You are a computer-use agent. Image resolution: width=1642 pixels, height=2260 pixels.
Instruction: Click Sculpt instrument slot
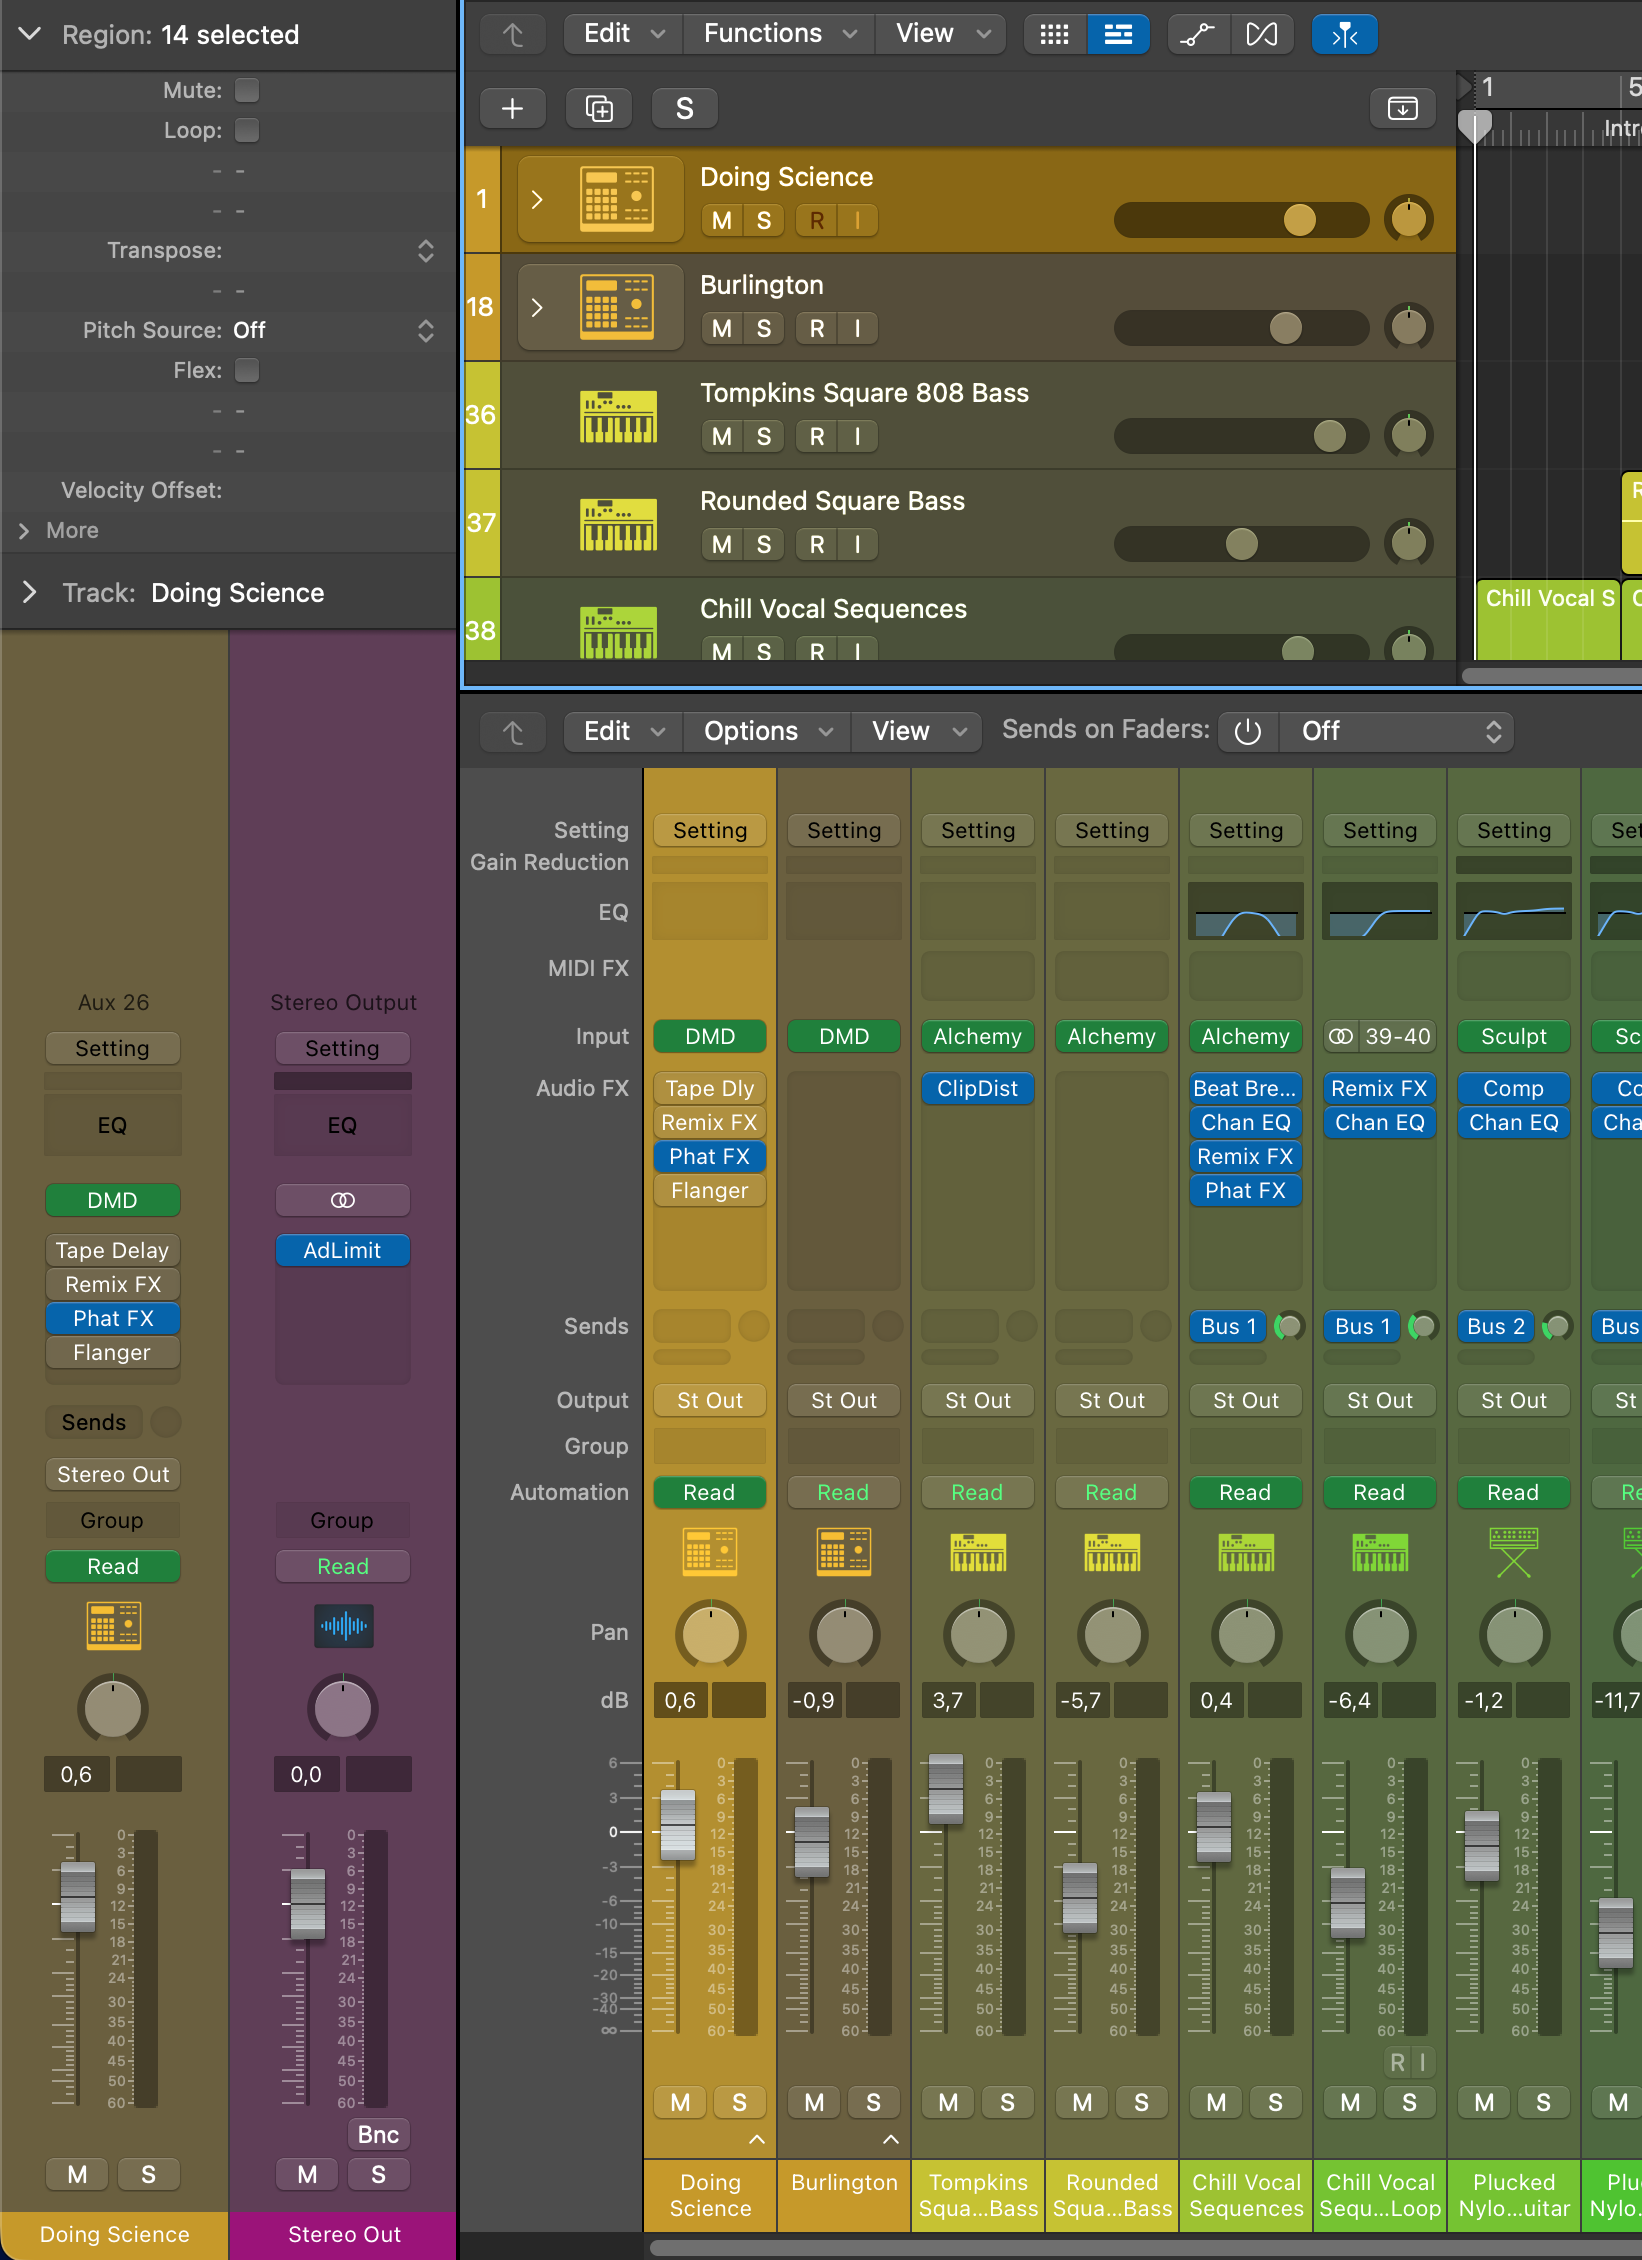1513,1036
